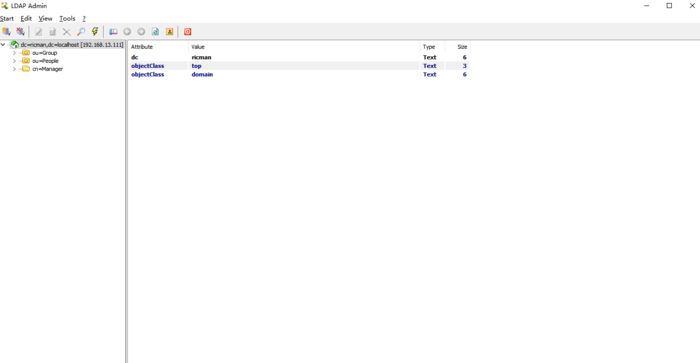Minimize the LDAP Admin window
The image size is (700, 363).
pyautogui.click(x=646, y=6)
